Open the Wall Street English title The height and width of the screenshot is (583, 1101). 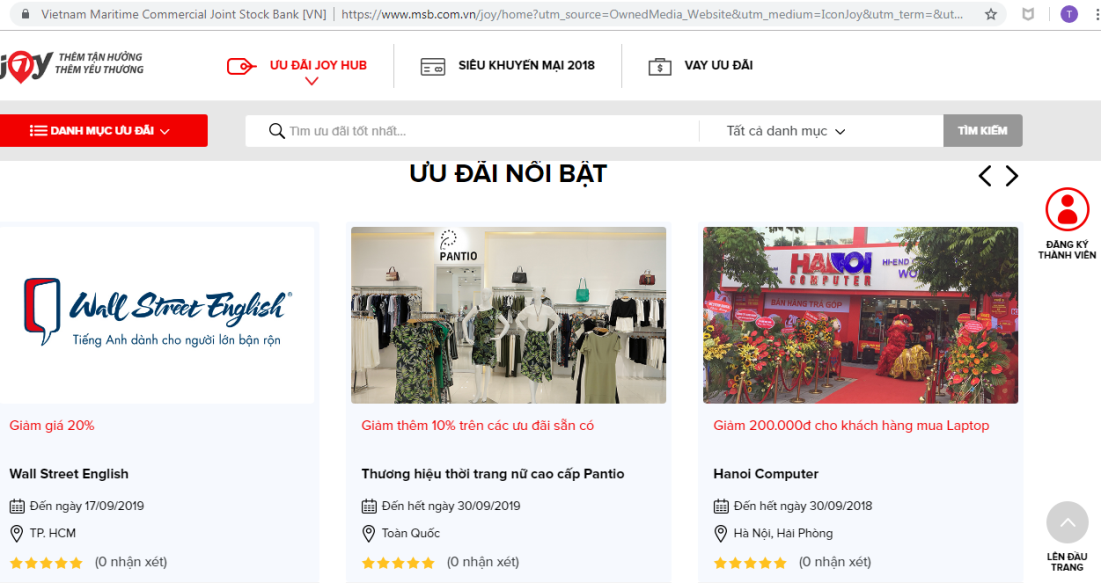click(x=69, y=474)
